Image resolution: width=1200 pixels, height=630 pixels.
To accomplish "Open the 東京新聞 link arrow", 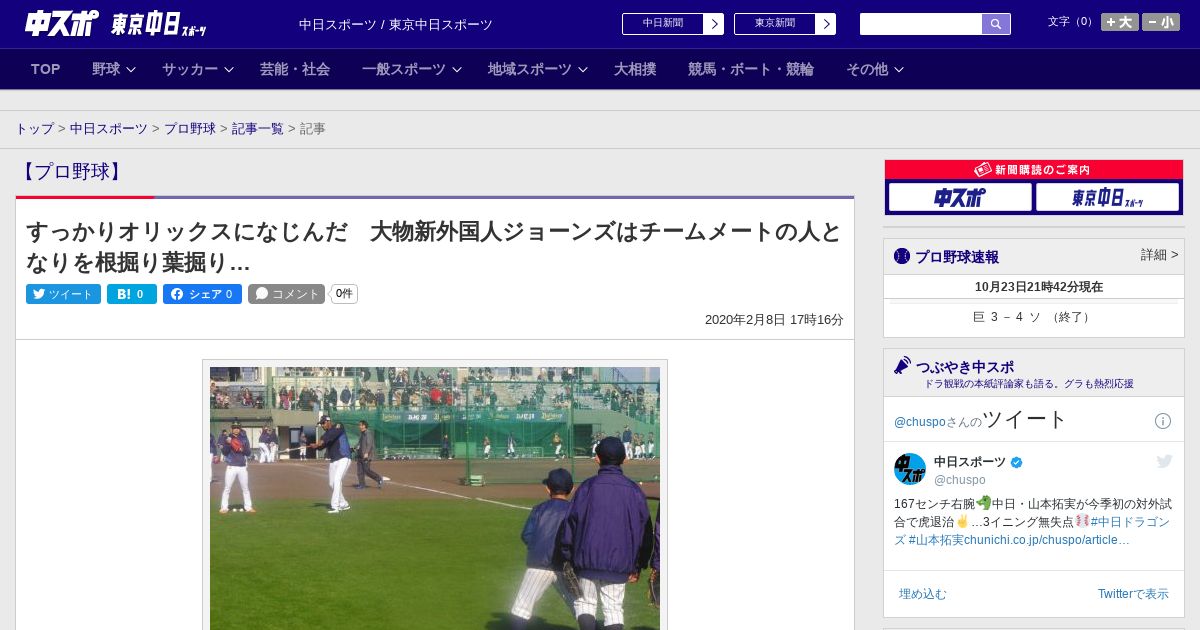I will point(826,24).
